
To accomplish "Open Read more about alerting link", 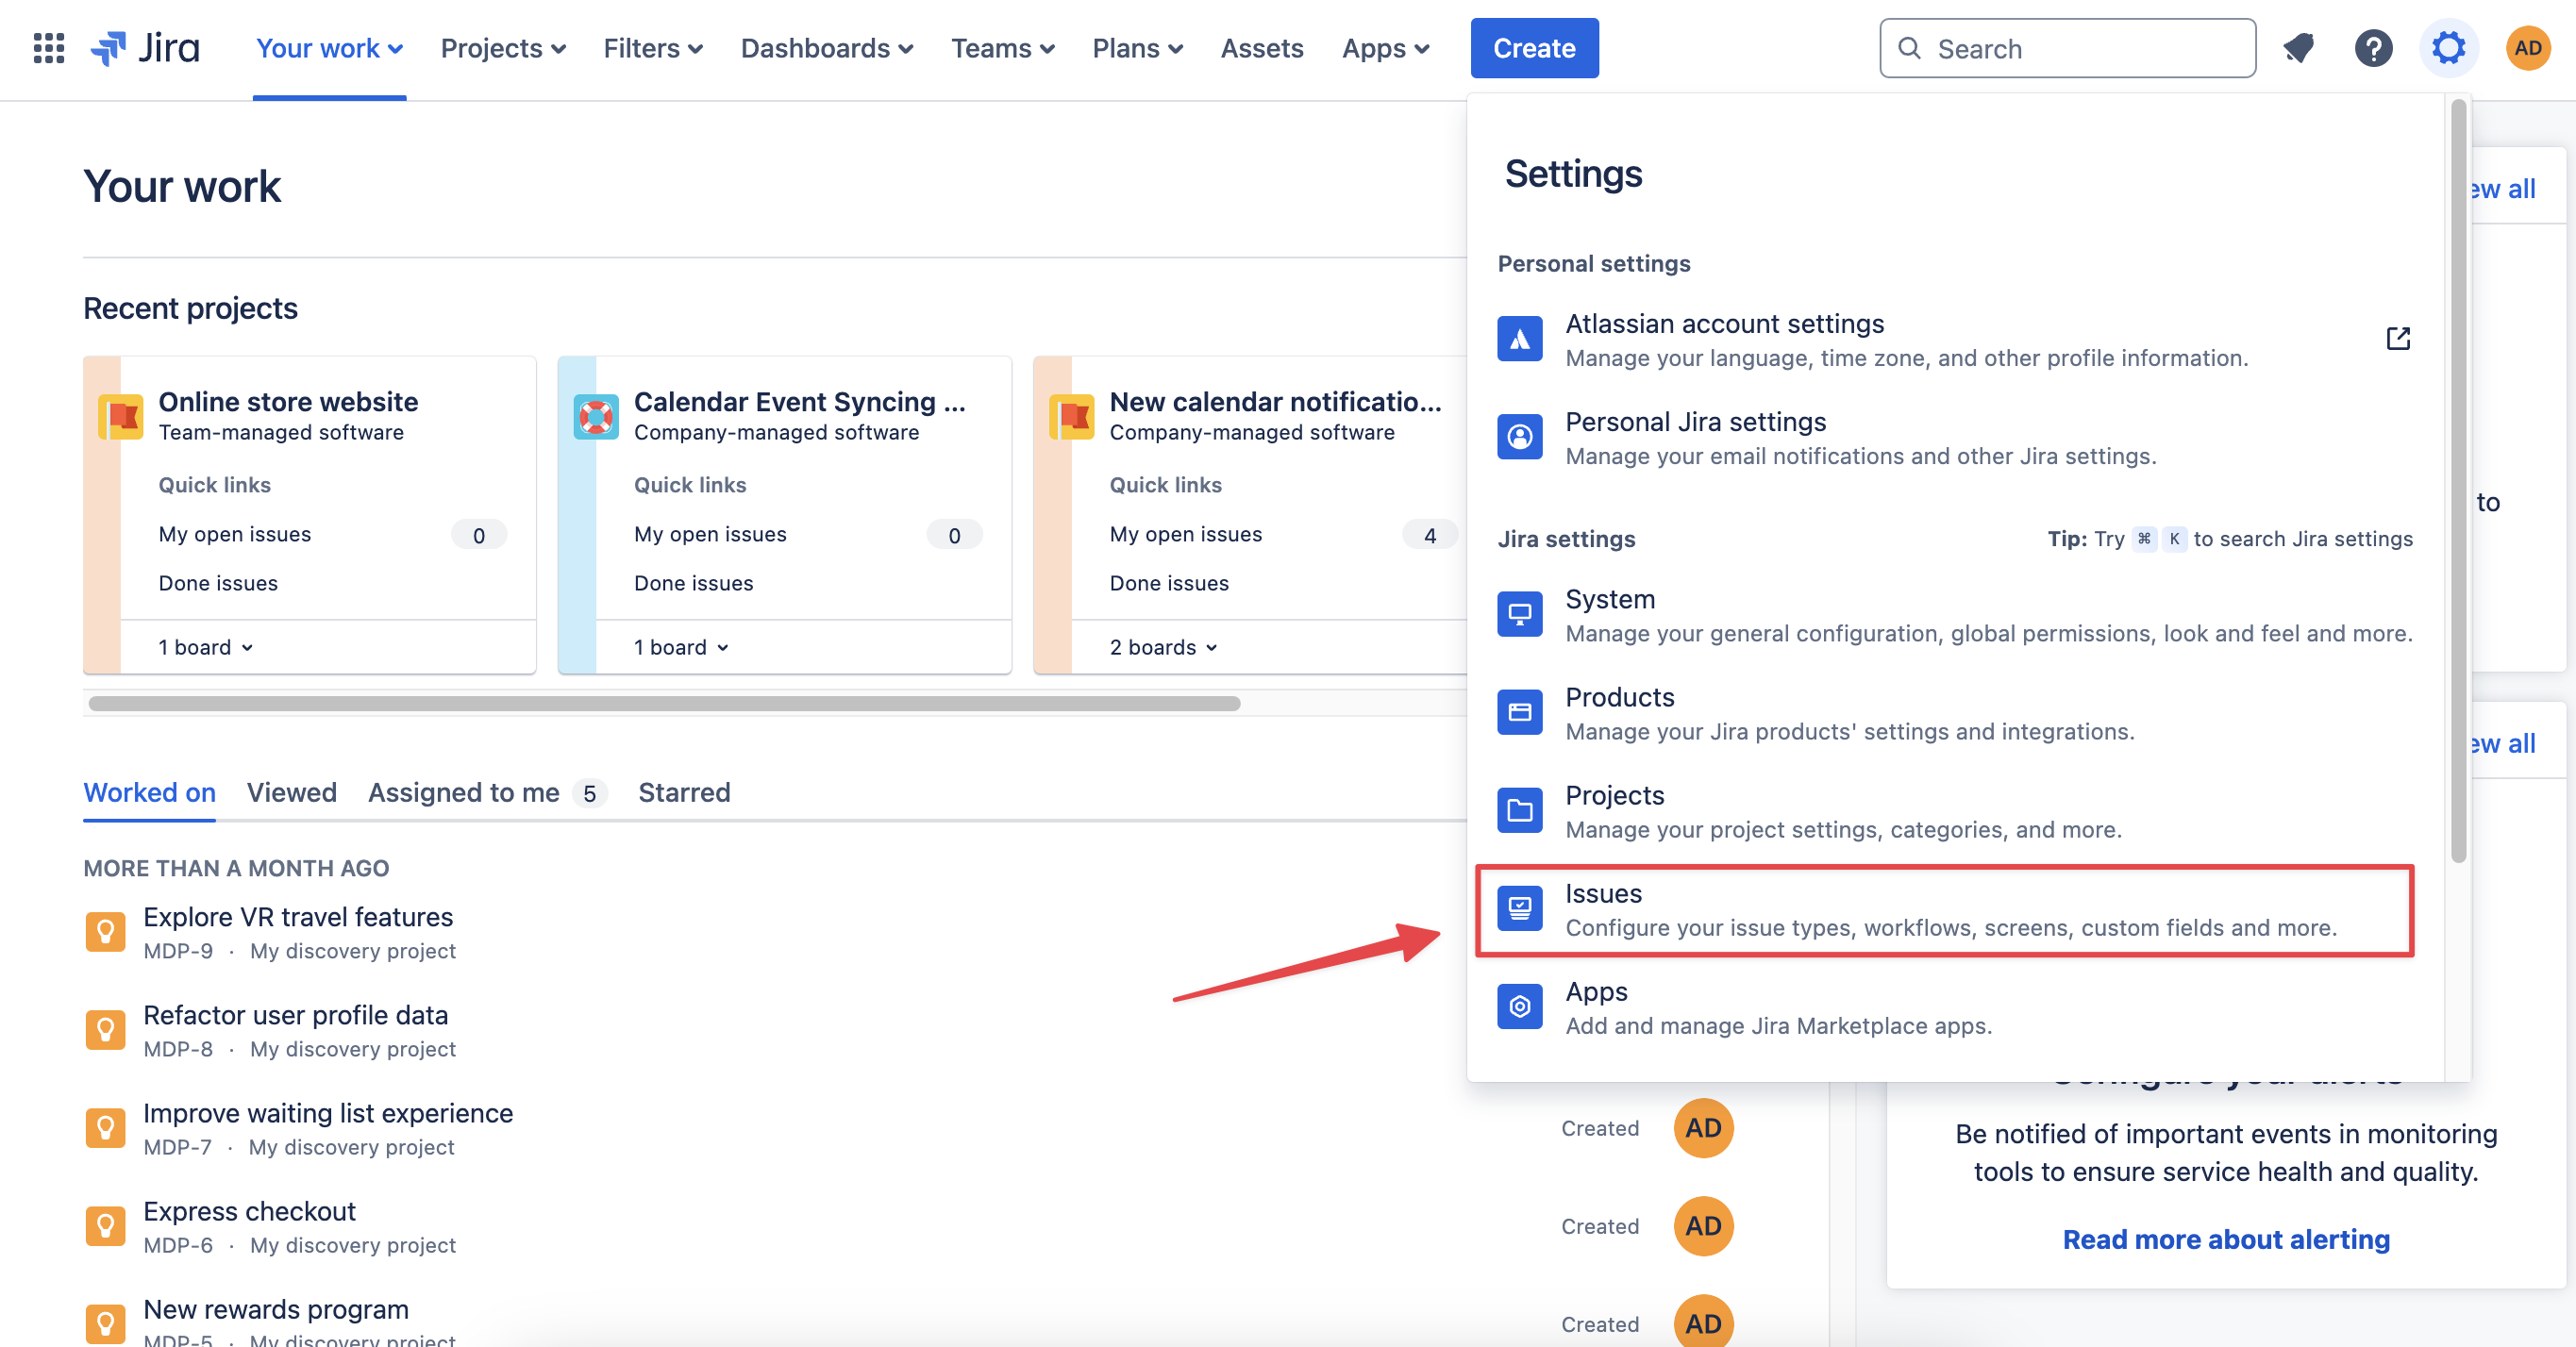I will 2225,1239.
